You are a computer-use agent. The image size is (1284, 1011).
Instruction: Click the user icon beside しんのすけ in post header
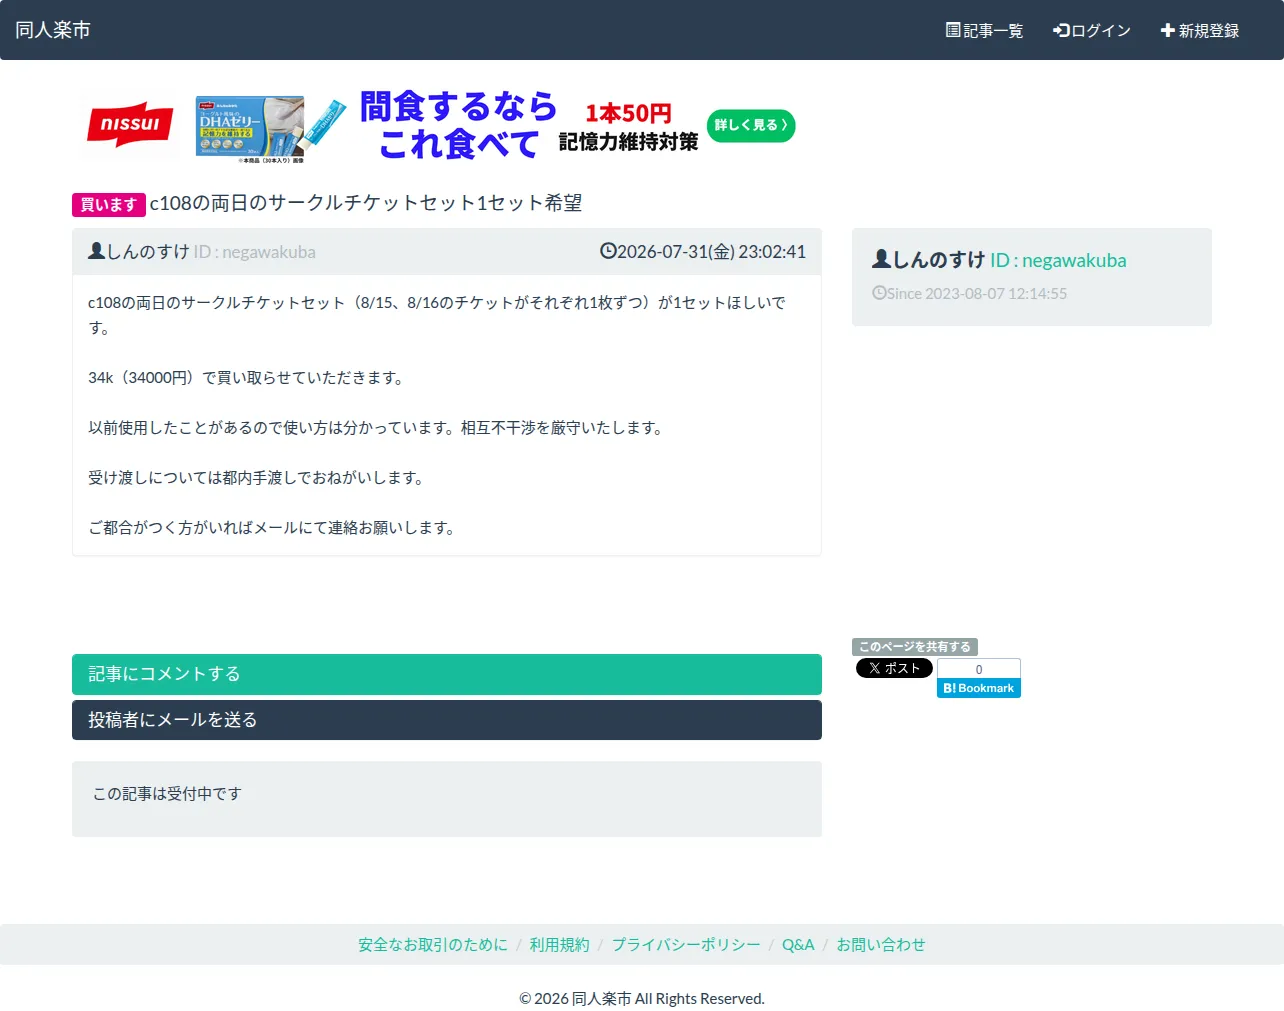(96, 251)
